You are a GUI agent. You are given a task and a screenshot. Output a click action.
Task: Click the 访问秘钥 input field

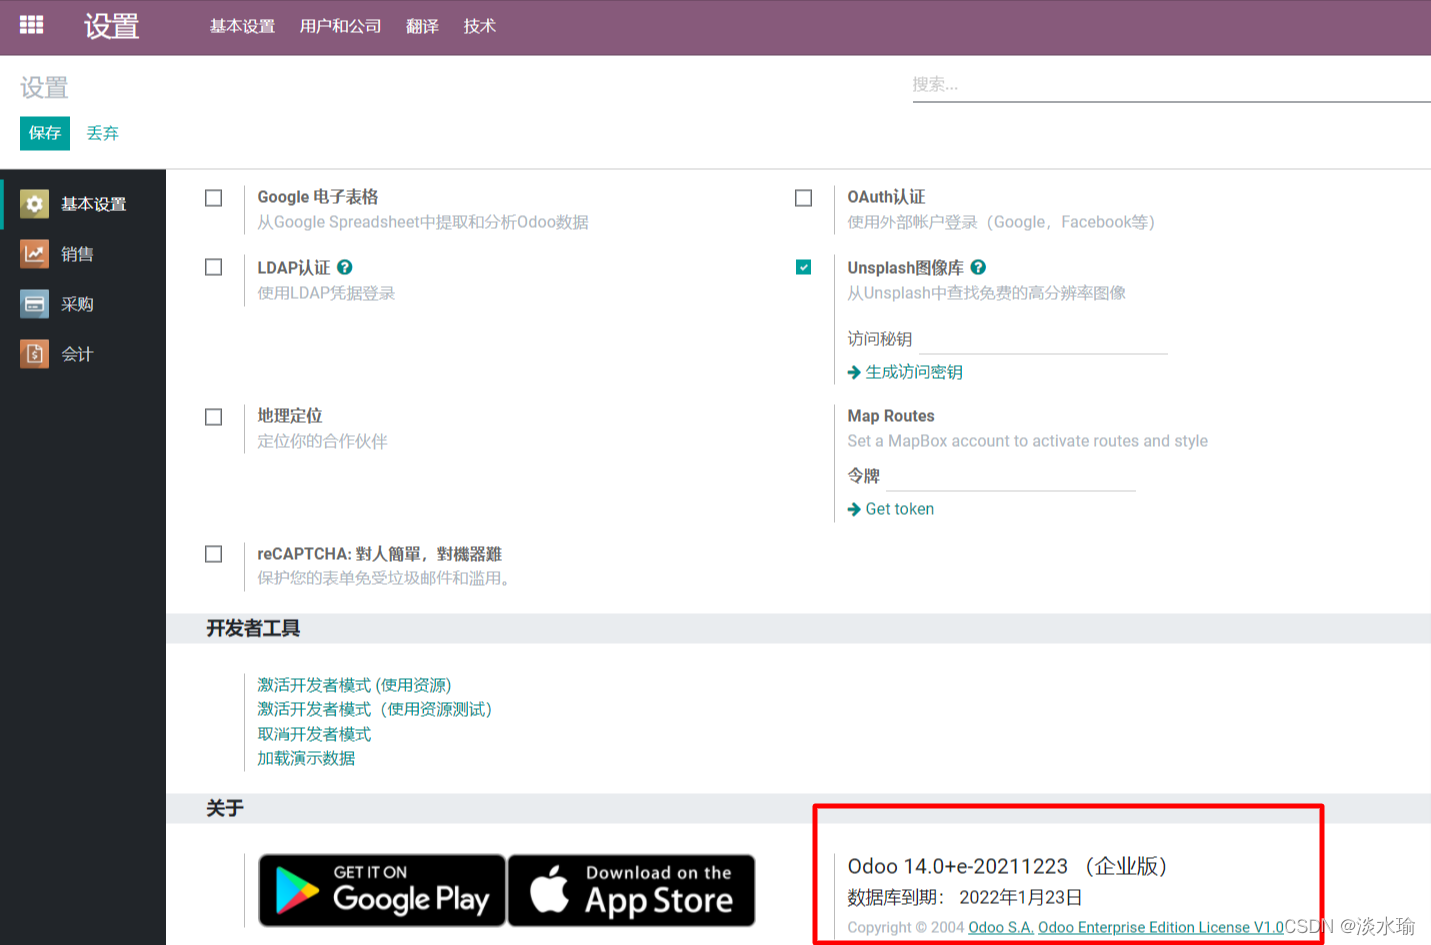coord(1043,339)
